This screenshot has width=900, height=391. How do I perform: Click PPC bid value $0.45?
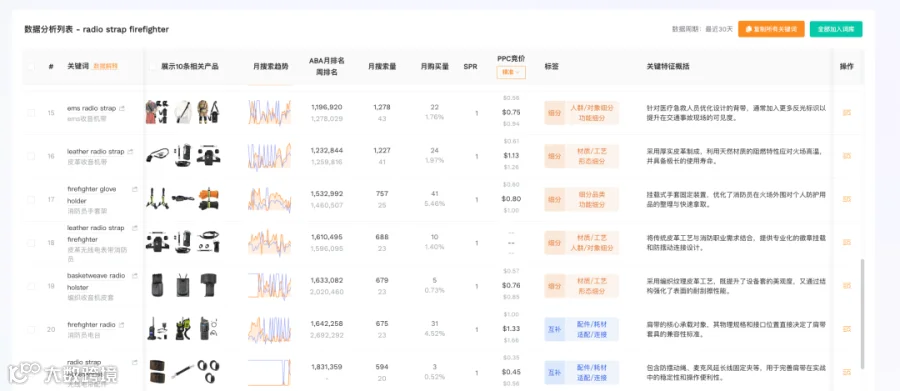(x=511, y=372)
